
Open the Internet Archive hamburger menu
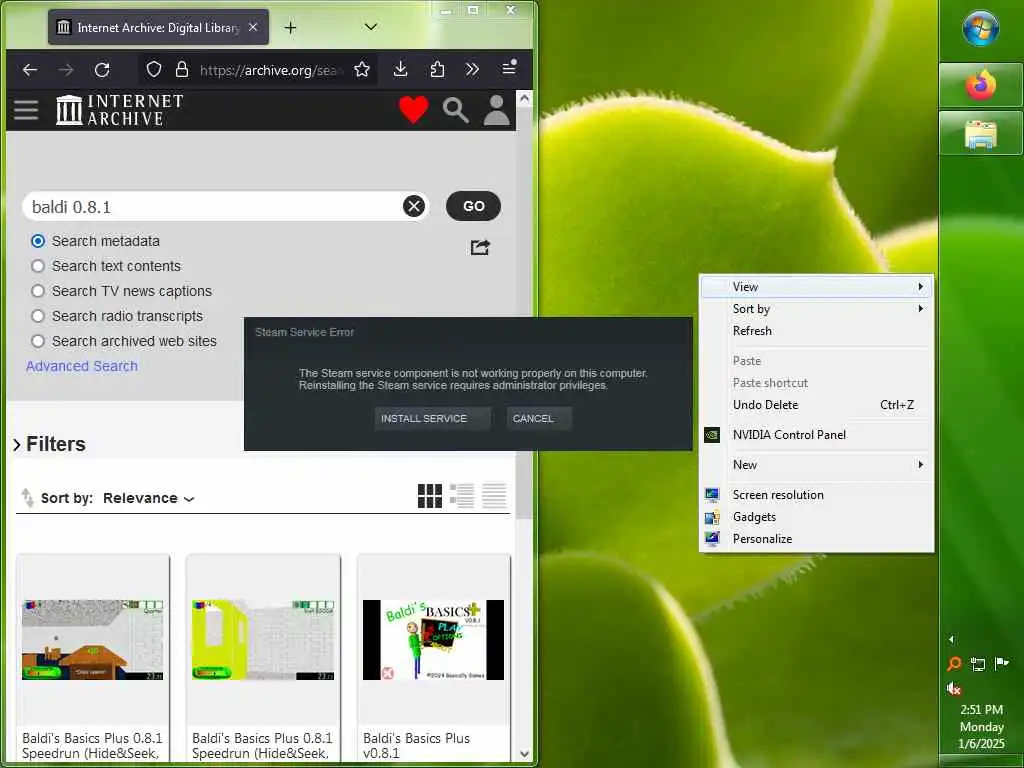tap(26, 110)
